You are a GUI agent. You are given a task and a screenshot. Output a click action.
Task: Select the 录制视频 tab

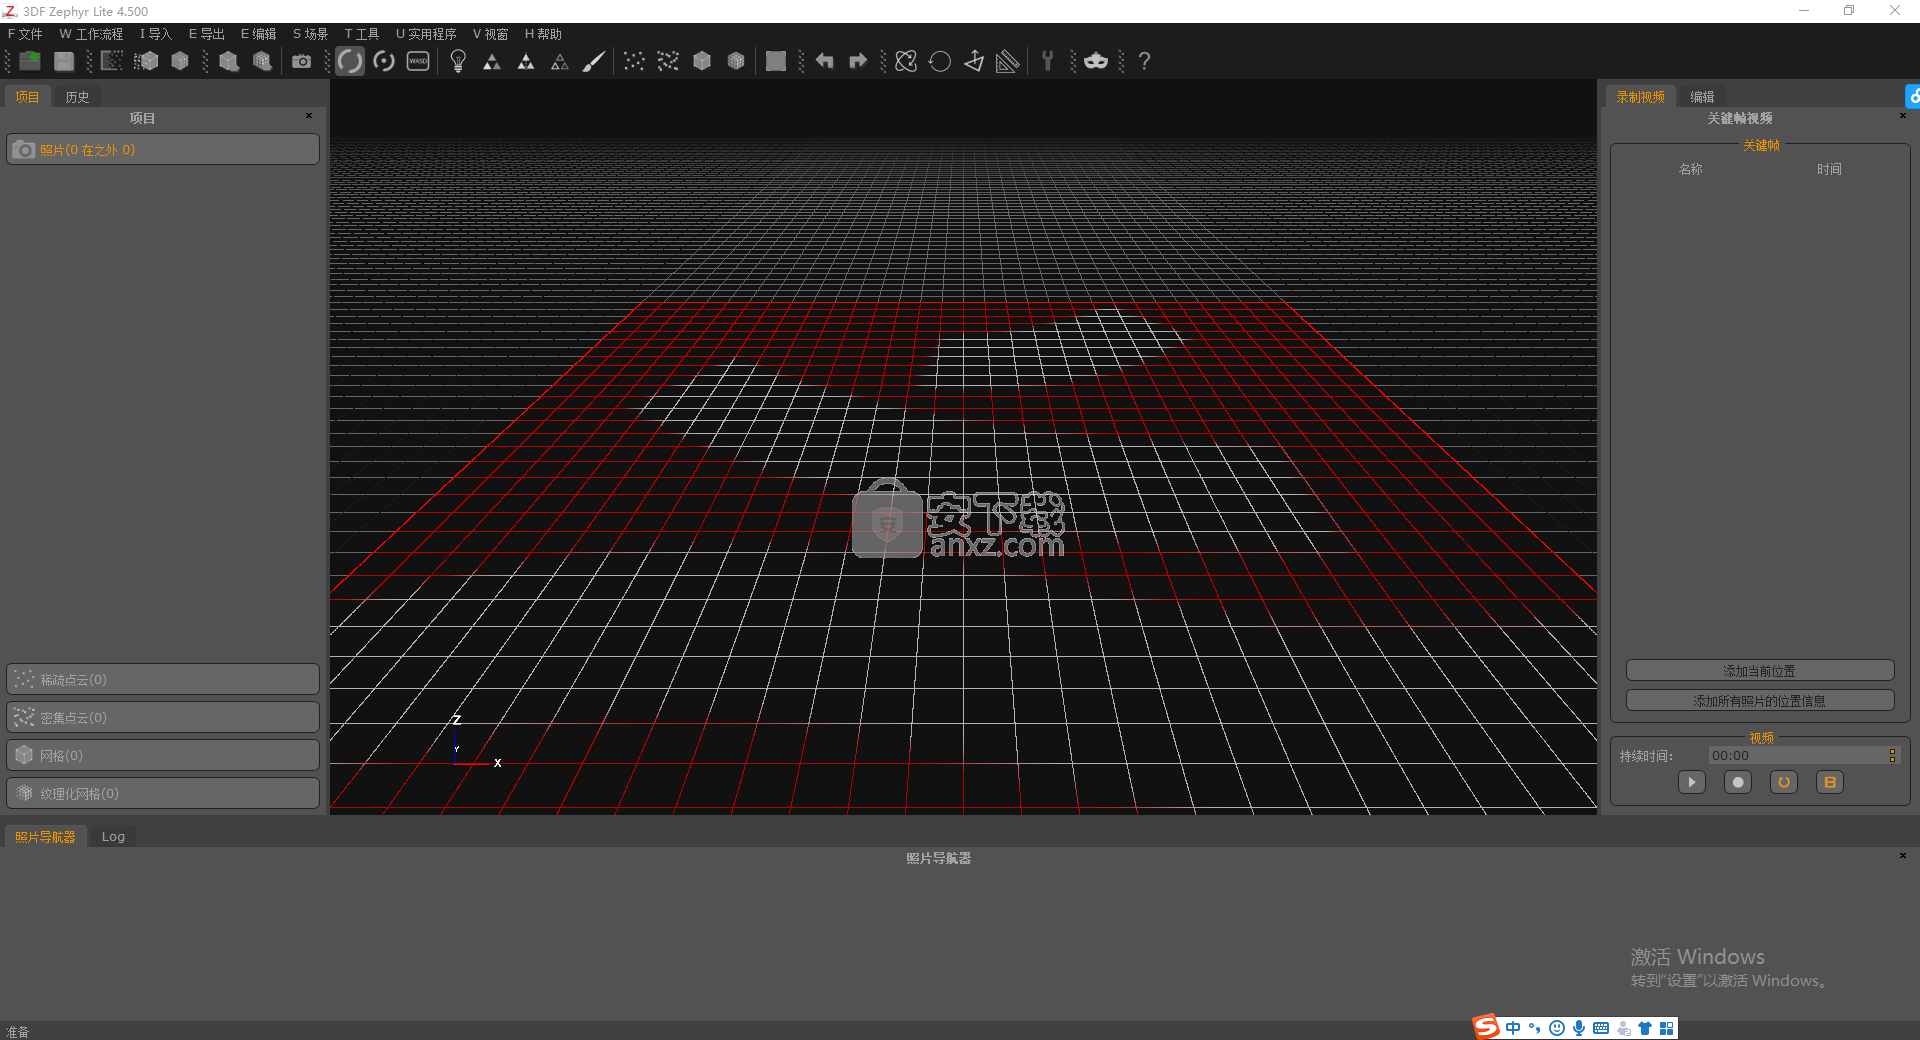point(1640,97)
